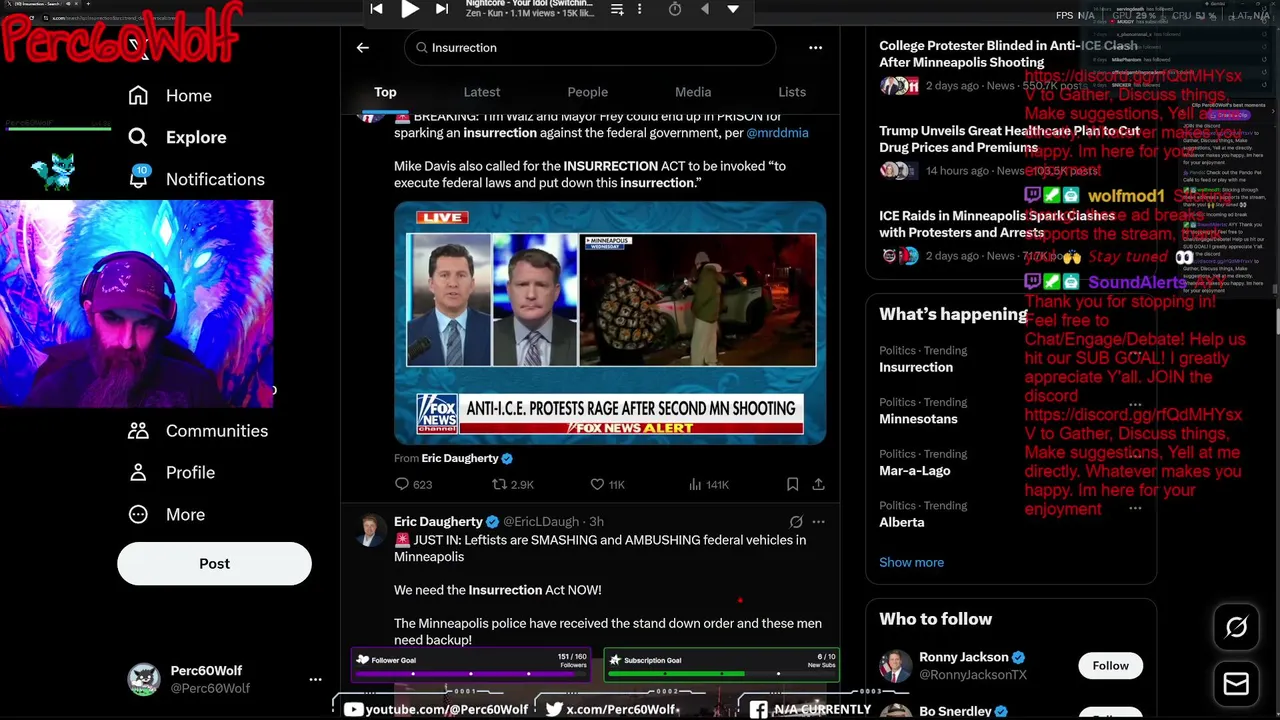
Task: Click the x.com/Perc60Wolf overlay Twitter icon
Action: click(554, 710)
